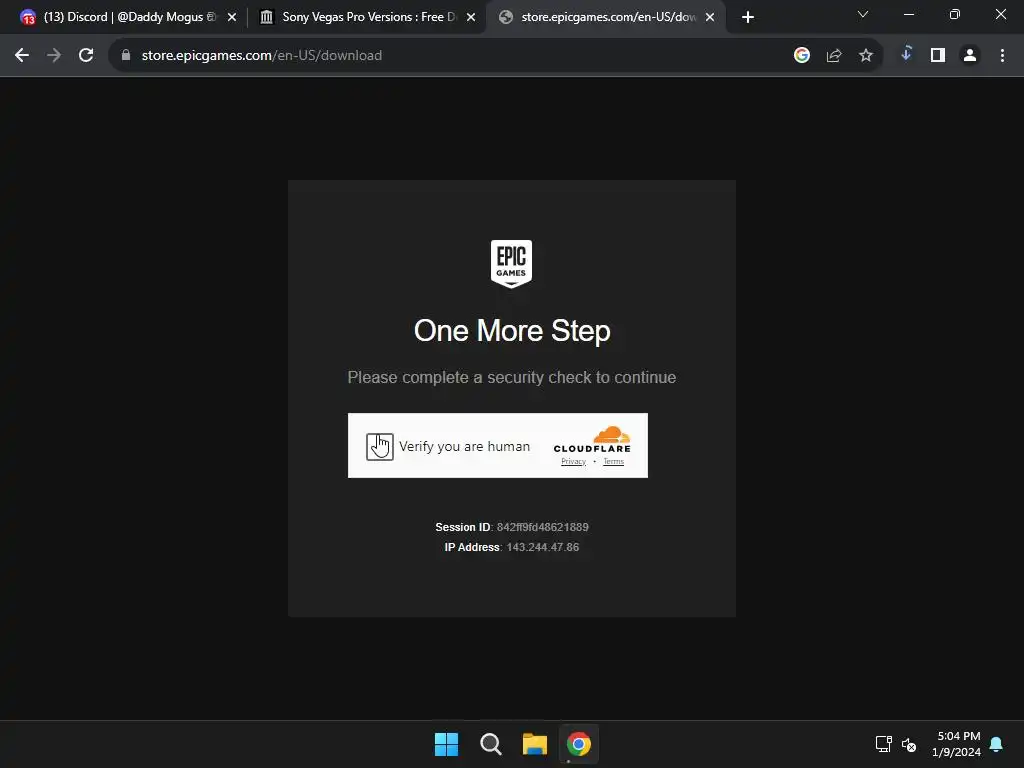Go back to the previous page

(x=22, y=56)
